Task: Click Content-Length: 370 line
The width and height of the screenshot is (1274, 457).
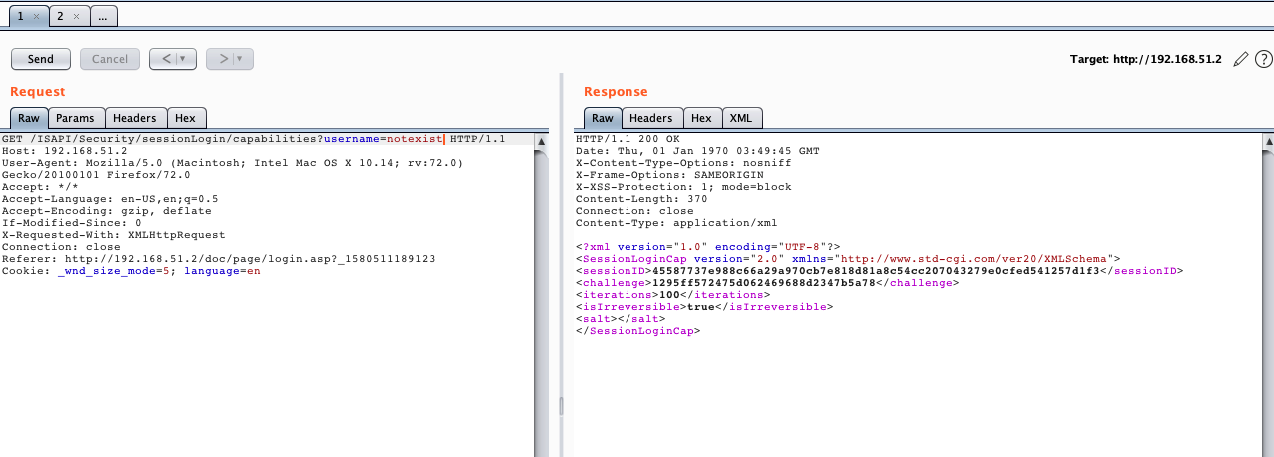Action: (642, 199)
